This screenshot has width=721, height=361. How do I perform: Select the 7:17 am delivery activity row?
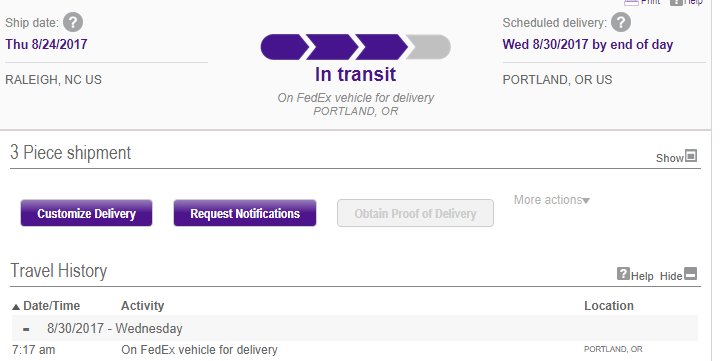pos(355,350)
